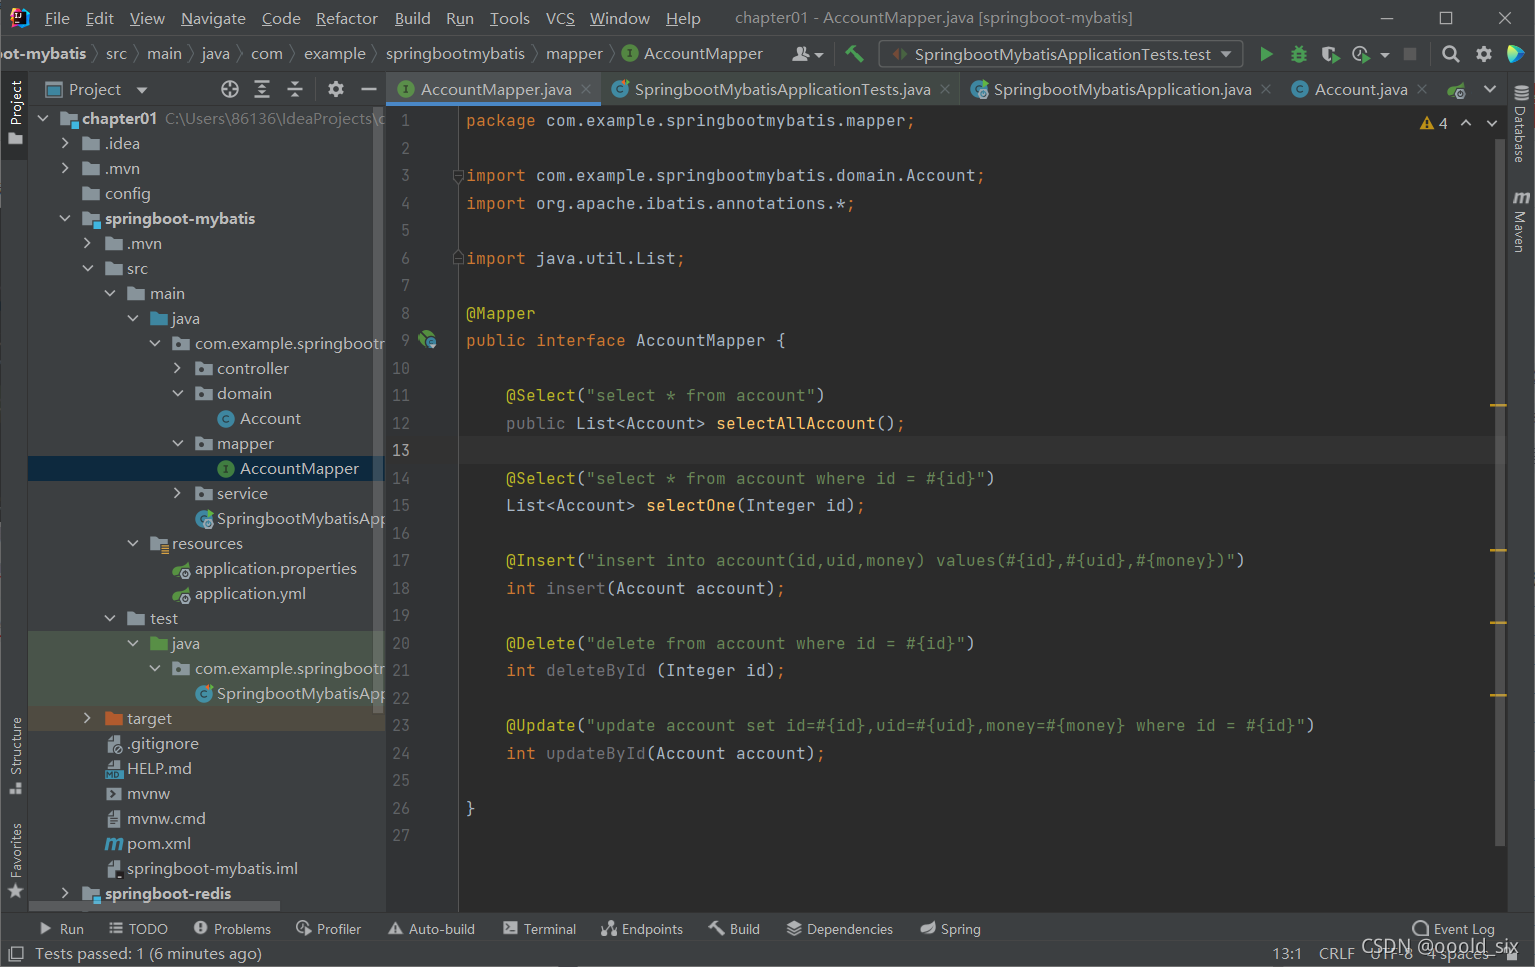Click Select Opened File target icon
The width and height of the screenshot is (1535, 967).
pos(230,89)
